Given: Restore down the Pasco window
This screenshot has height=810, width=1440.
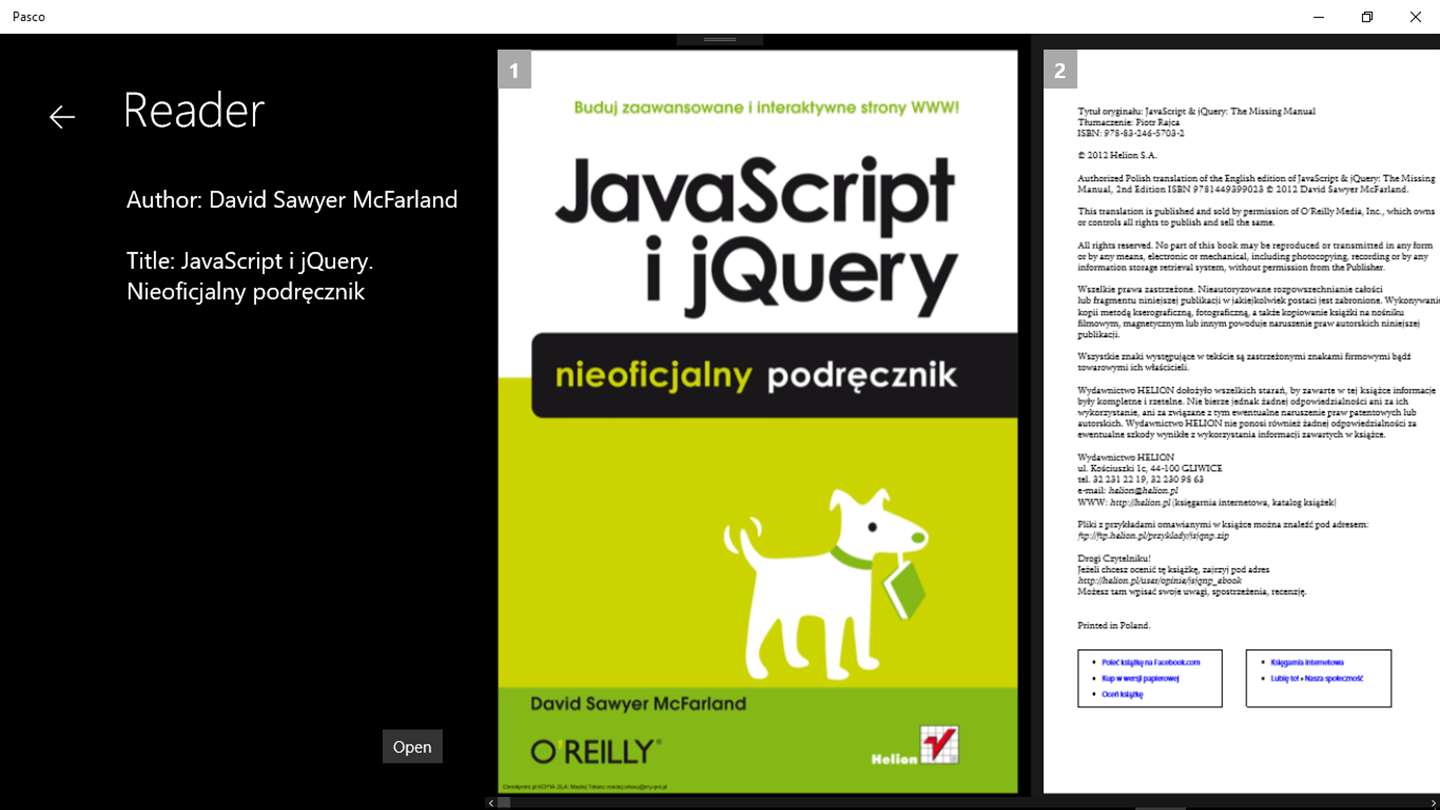Looking at the screenshot, I should coord(1367,17).
